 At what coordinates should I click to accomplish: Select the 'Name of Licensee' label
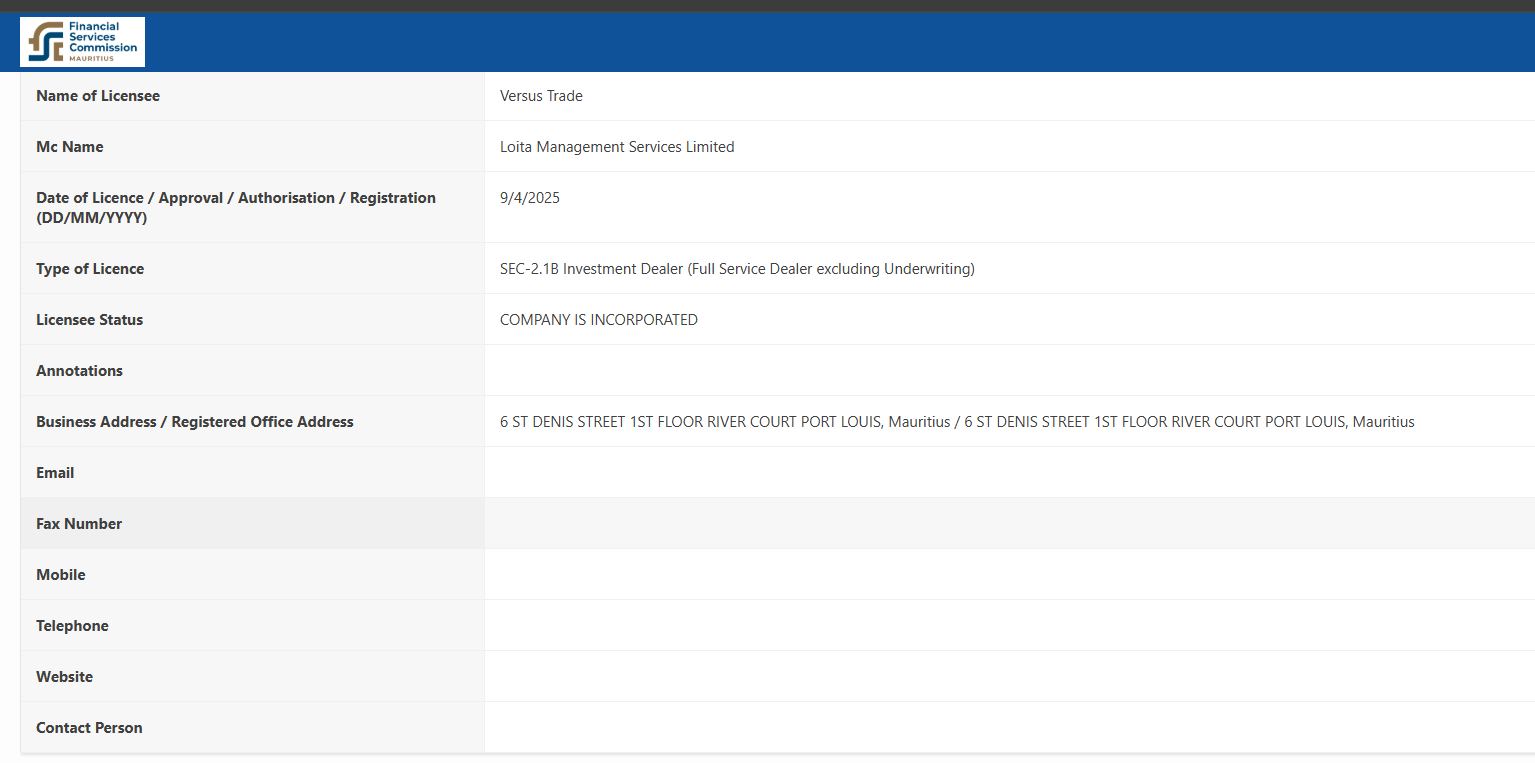pos(98,96)
